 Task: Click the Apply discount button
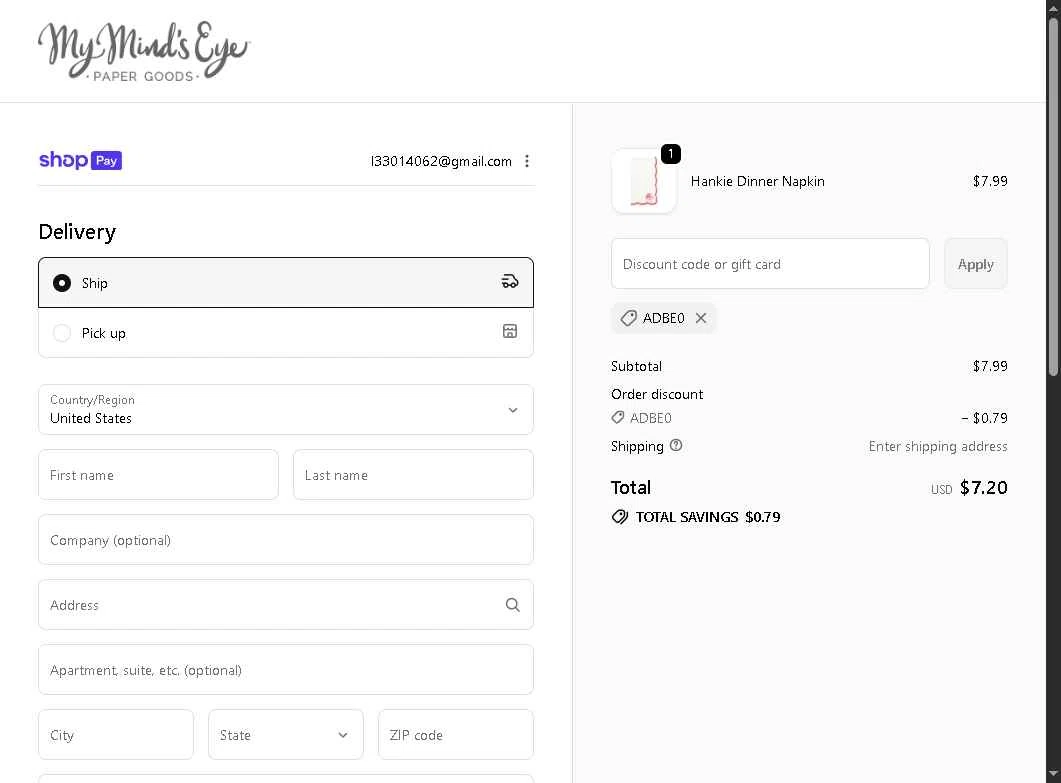click(975, 263)
